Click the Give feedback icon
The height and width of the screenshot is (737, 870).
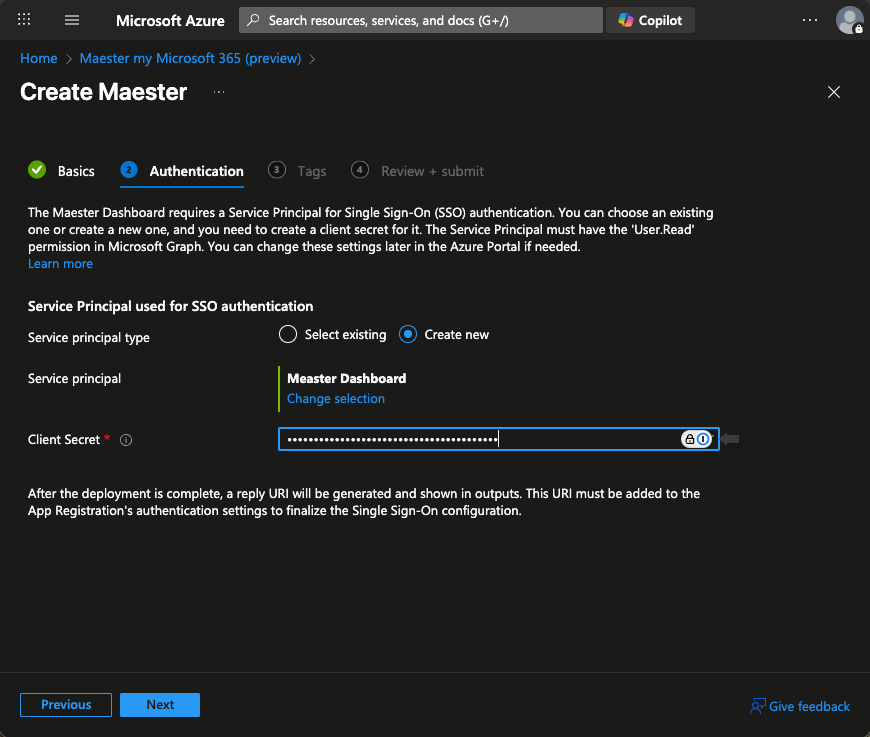(x=758, y=706)
